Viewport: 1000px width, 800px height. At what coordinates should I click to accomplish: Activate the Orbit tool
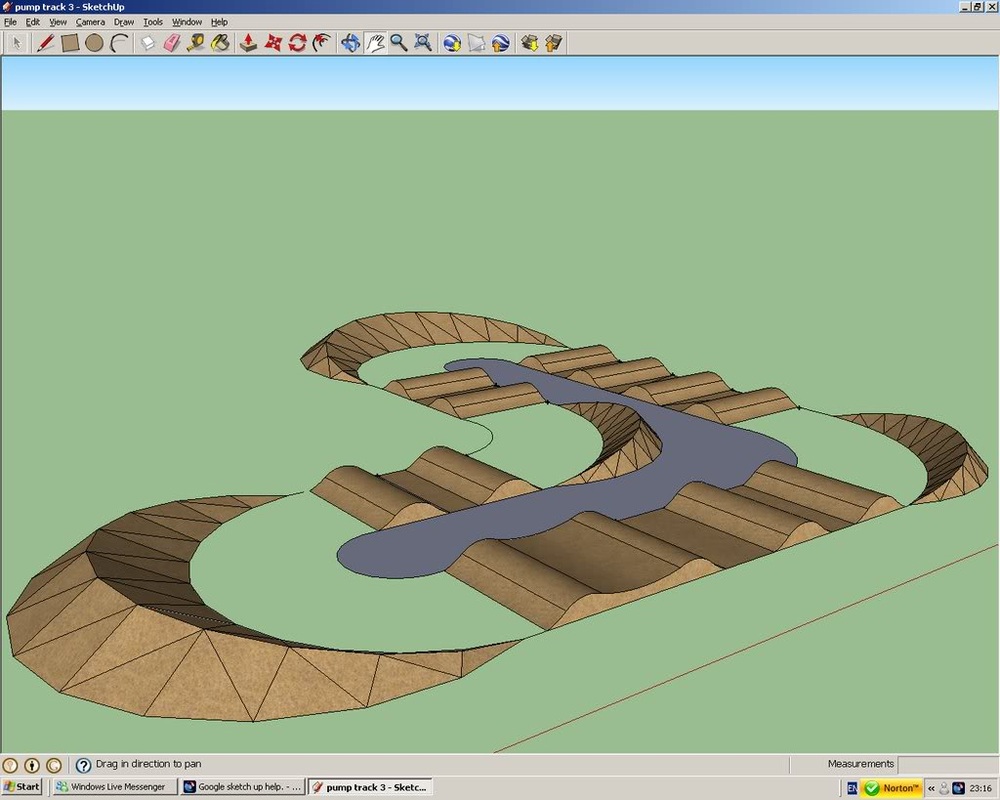[x=350, y=43]
